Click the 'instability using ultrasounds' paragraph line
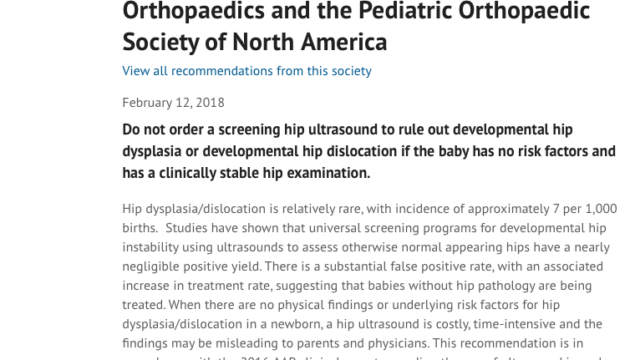 pyautogui.click(x=366, y=247)
